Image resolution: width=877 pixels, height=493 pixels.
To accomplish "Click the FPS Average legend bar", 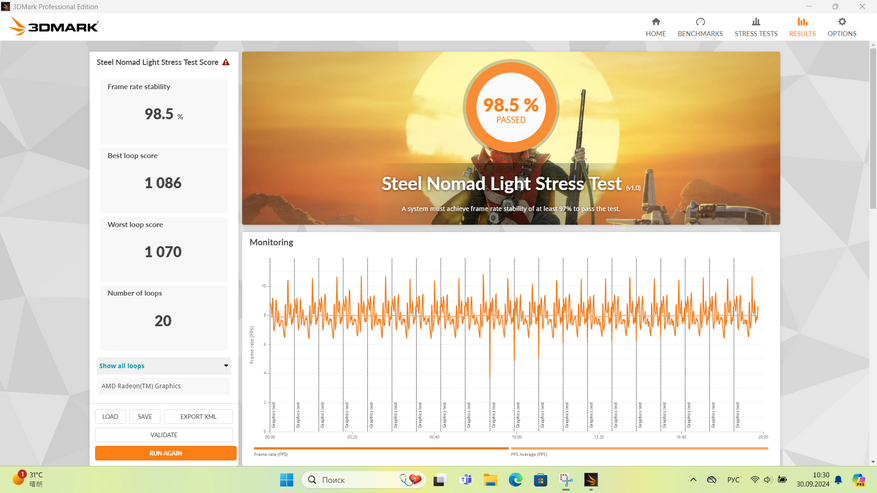I will [x=639, y=448].
